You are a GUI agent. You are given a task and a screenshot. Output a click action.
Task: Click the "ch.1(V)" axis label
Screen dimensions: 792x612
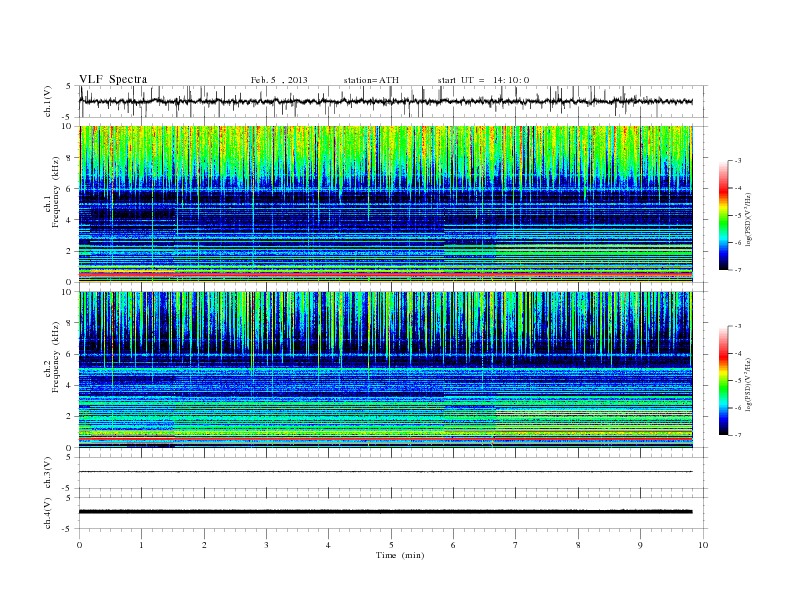pos(48,101)
